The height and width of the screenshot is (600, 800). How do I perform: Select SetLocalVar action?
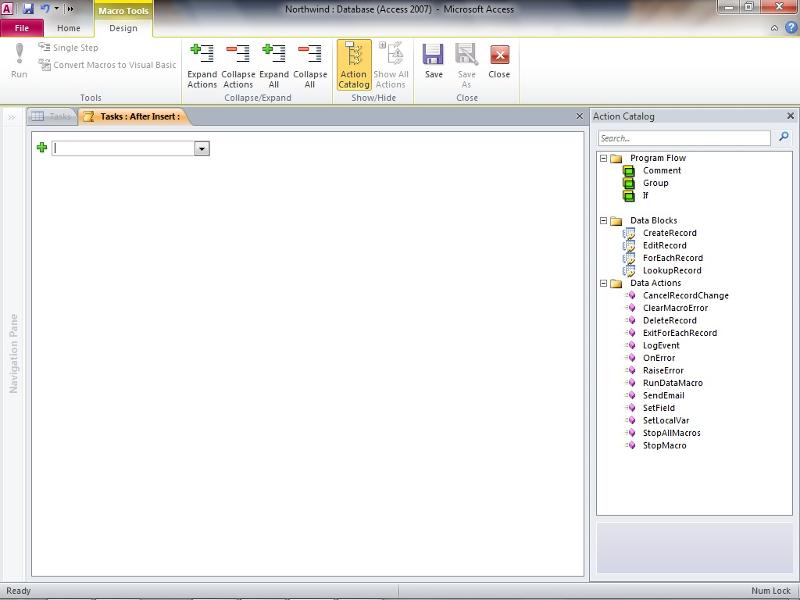click(x=666, y=420)
